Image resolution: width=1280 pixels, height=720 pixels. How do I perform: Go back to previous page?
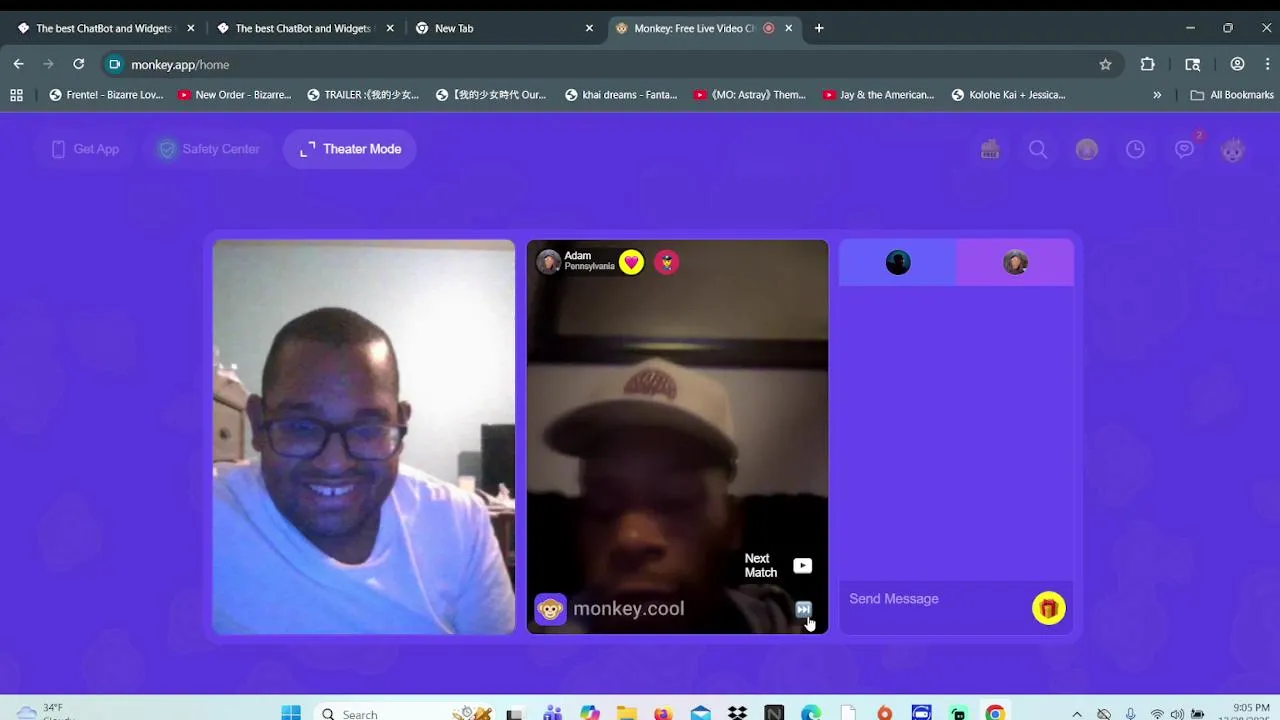coord(18,64)
